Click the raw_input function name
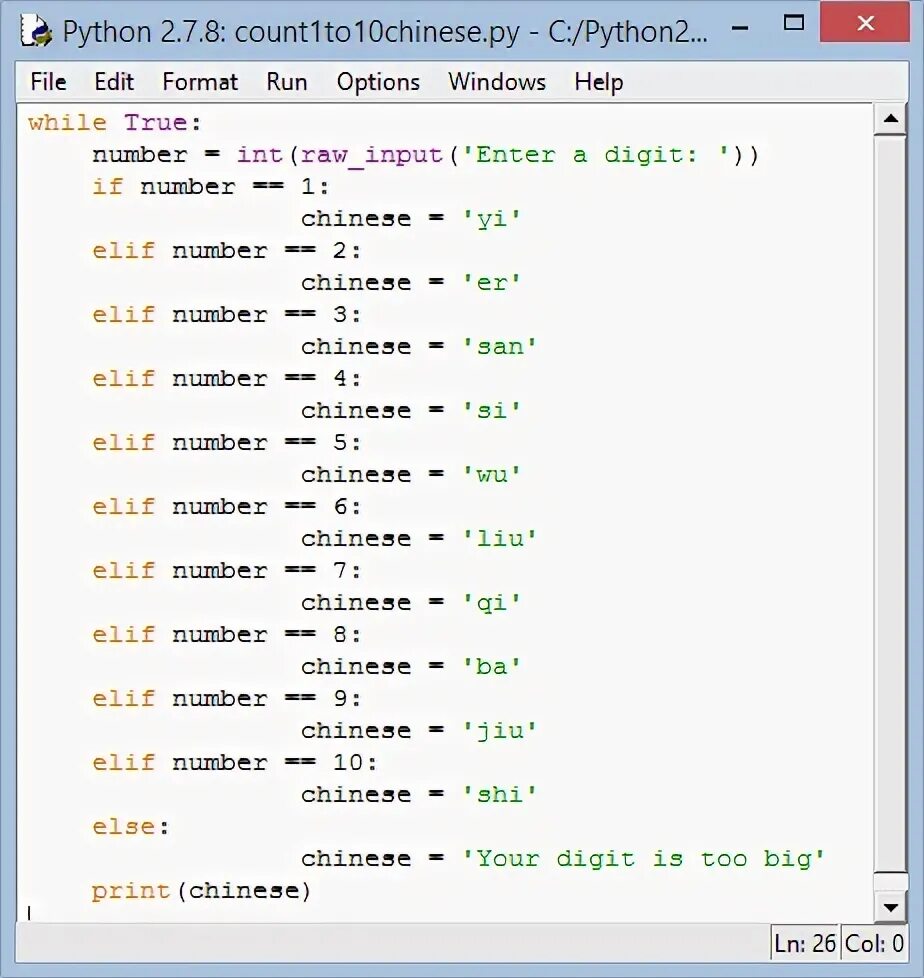The width and height of the screenshot is (924, 978). click(x=371, y=155)
